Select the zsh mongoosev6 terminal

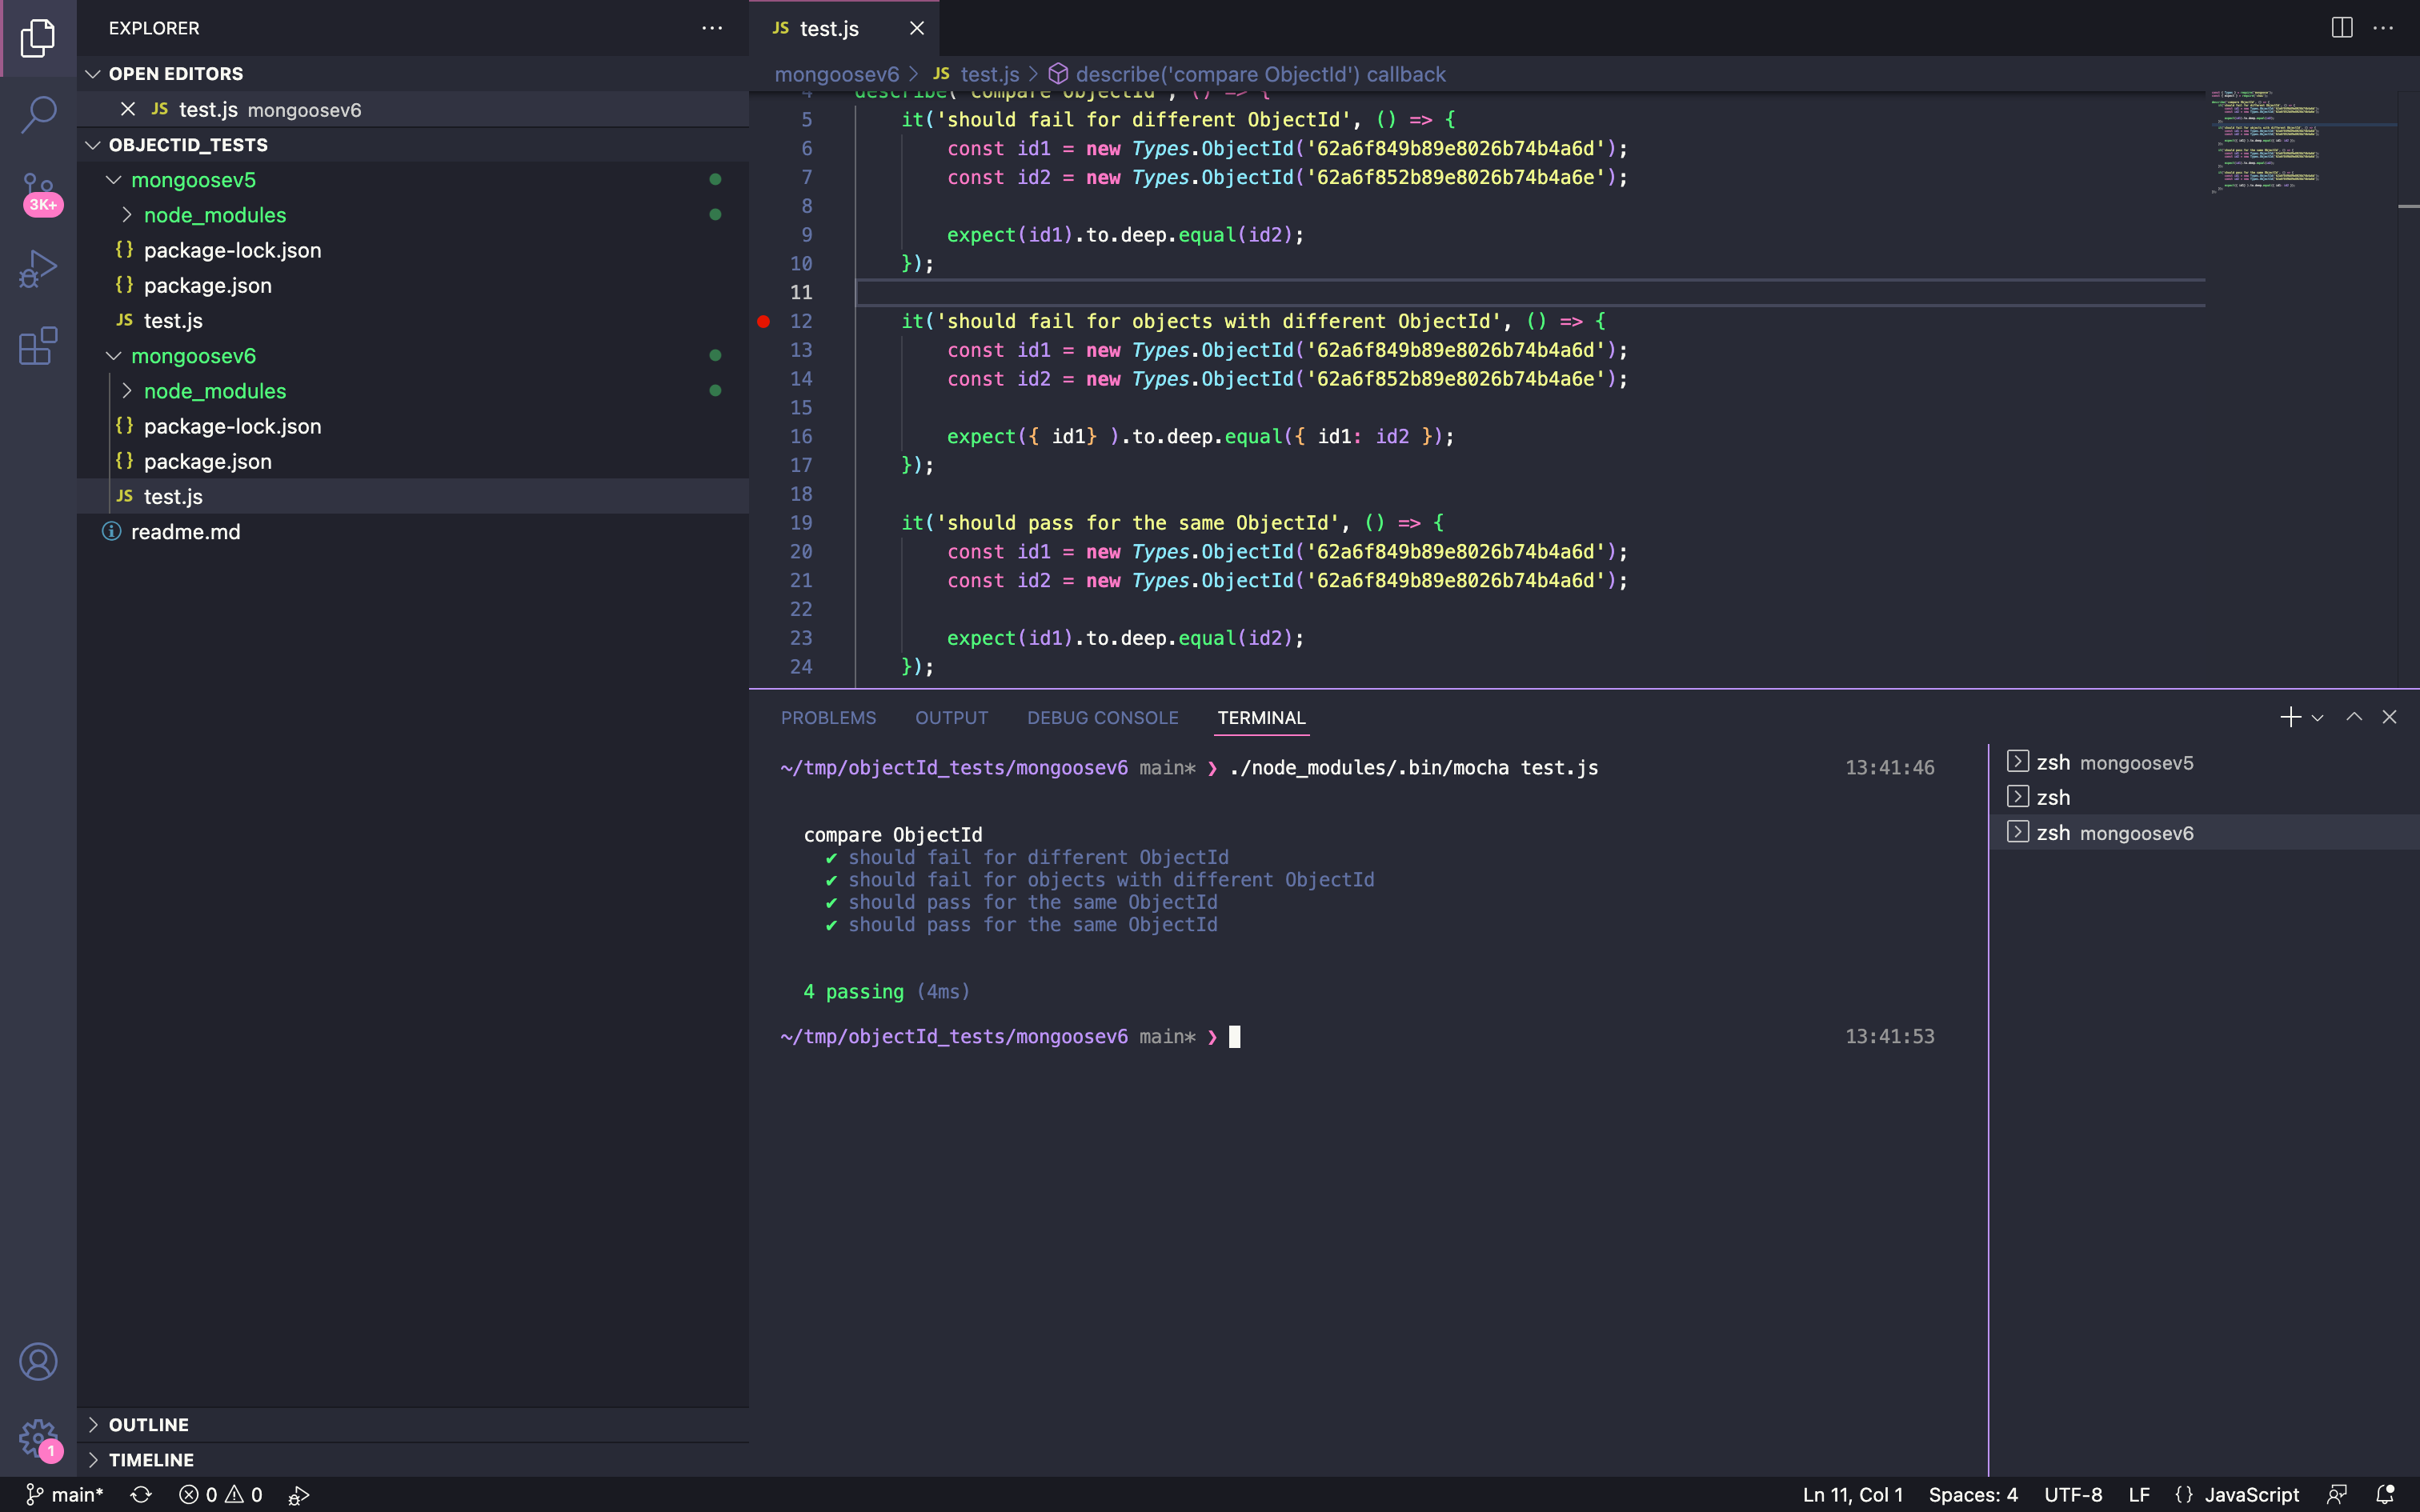tap(2204, 832)
